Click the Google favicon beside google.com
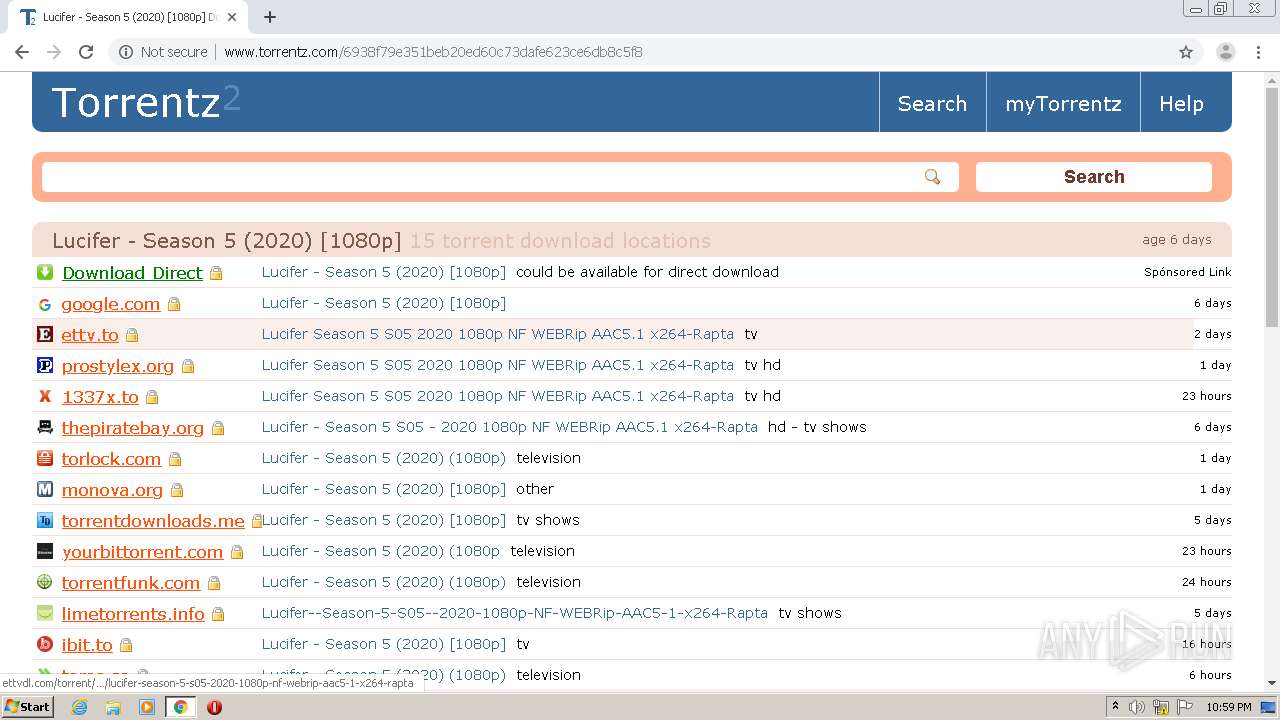Screen dimensions: 1280x720 pyautogui.click(x=45, y=304)
